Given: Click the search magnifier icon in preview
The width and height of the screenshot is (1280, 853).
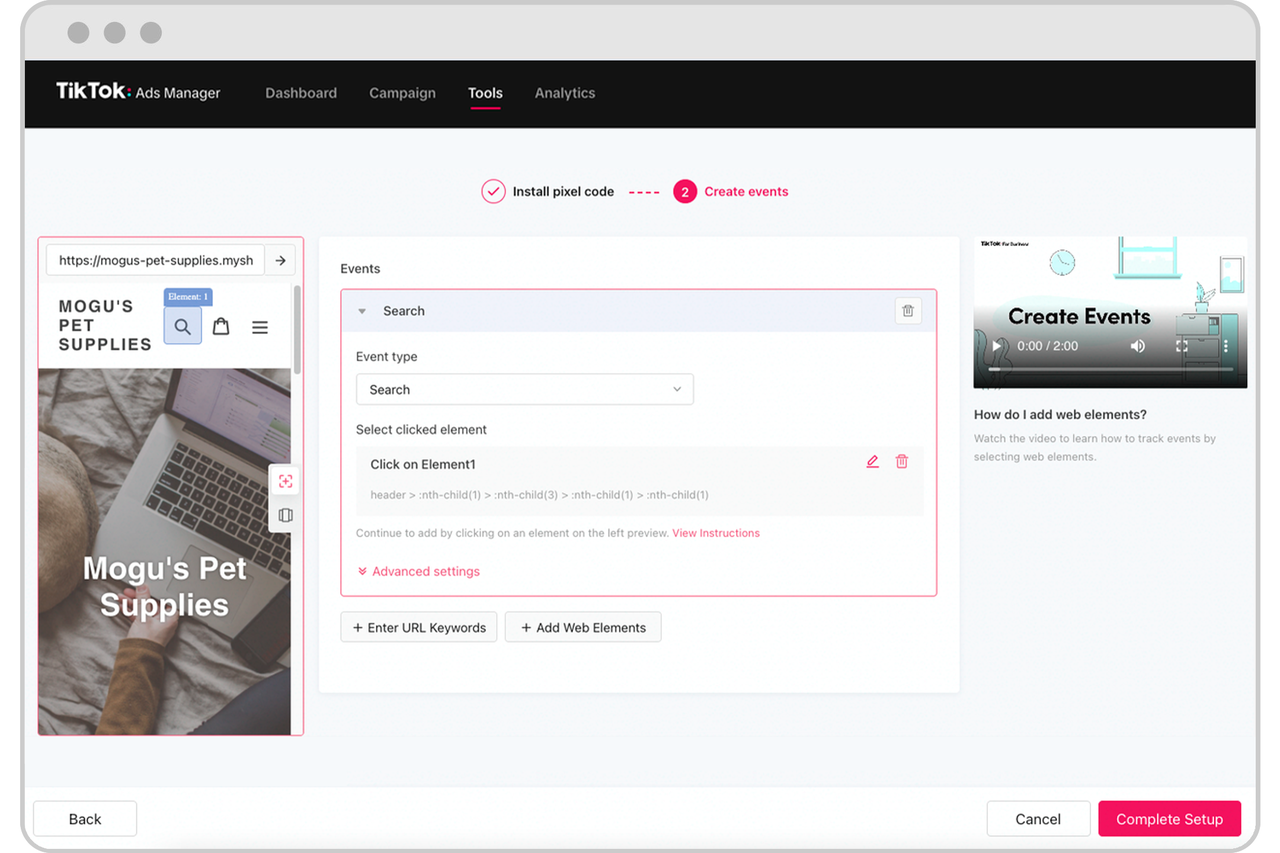Looking at the screenshot, I should coord(182,327).
